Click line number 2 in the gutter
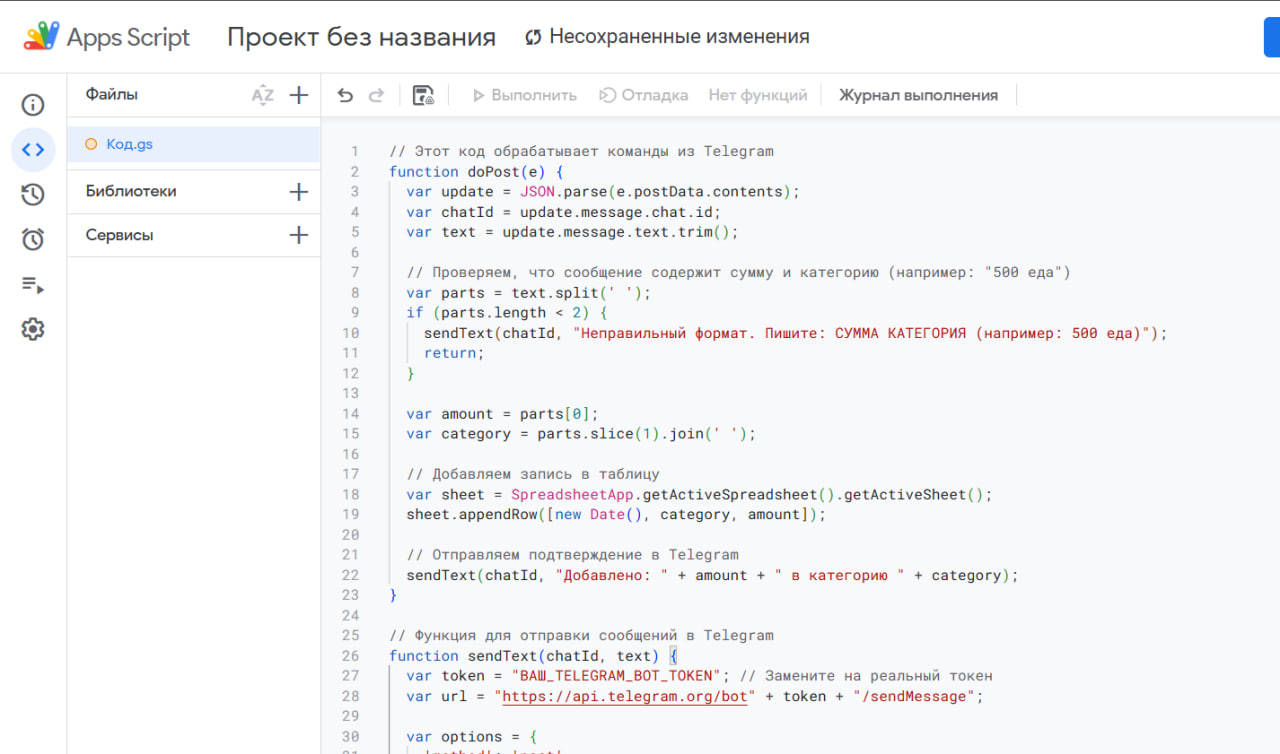 point(355,172)
